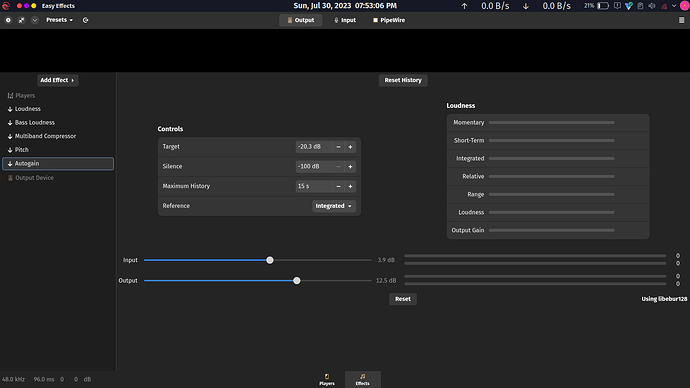
Task: Expand the Add Effect menu
Action: [58, 80]
